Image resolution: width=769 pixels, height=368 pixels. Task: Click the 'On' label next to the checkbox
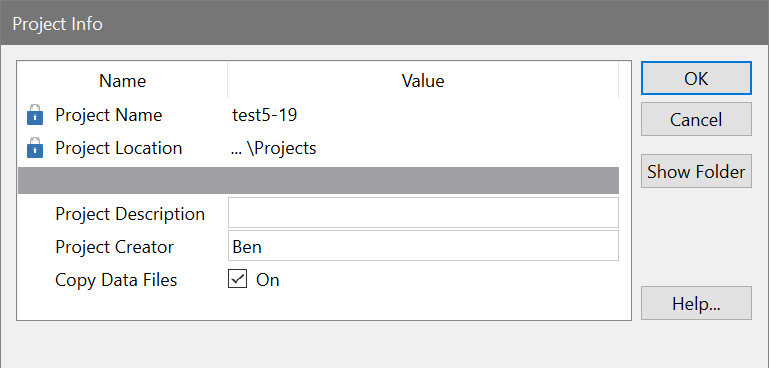[x=268, y=280]
